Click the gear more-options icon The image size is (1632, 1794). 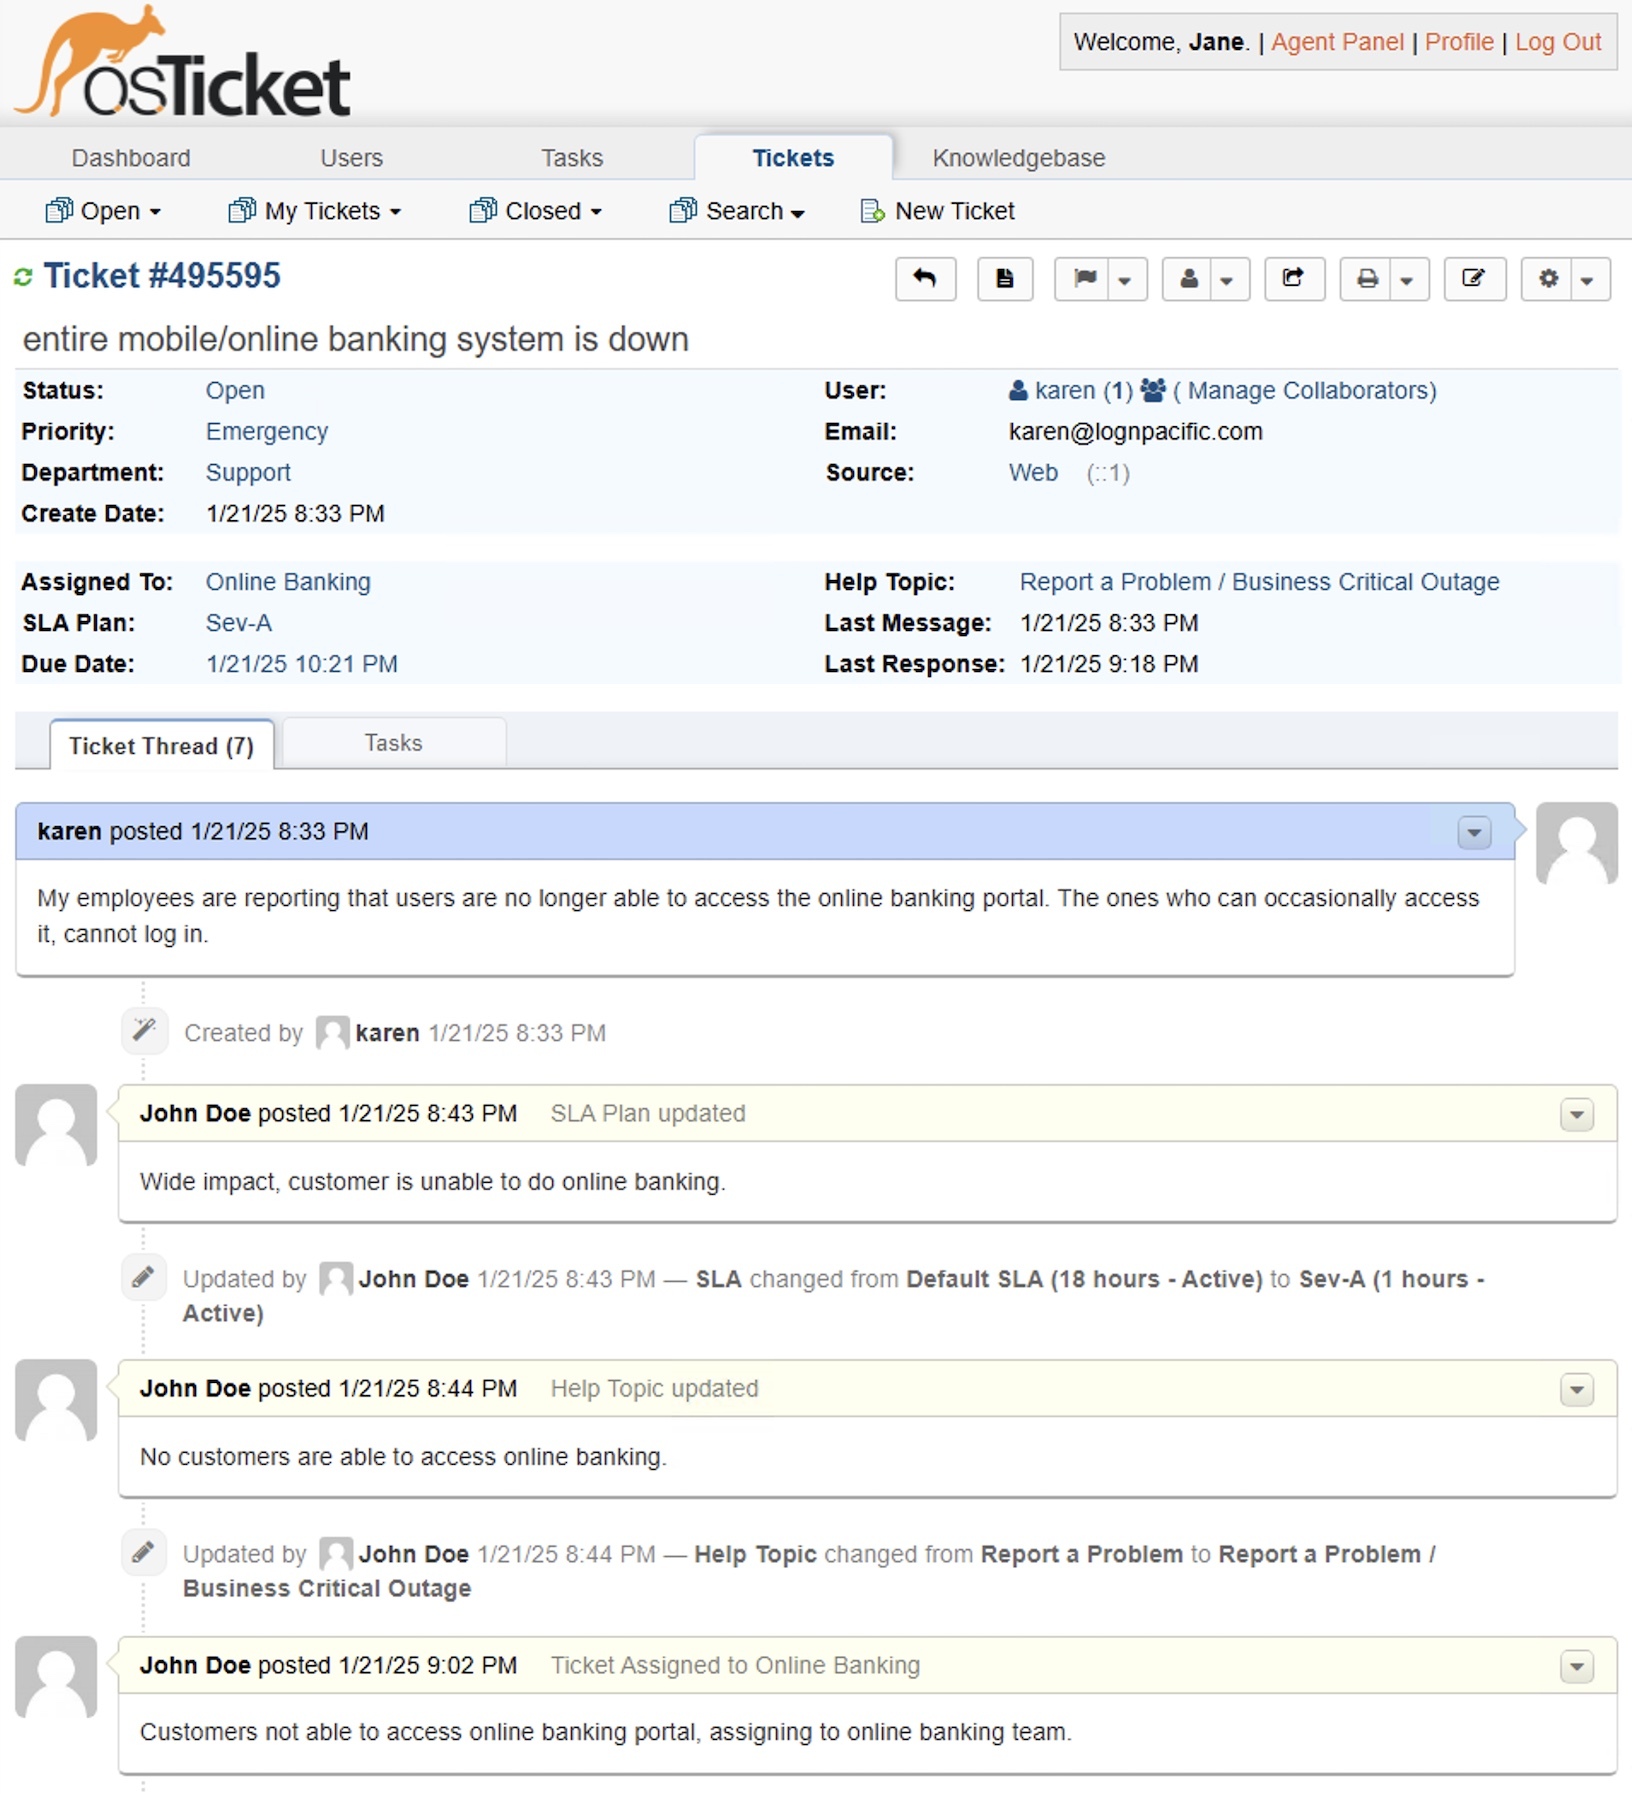1548,279
